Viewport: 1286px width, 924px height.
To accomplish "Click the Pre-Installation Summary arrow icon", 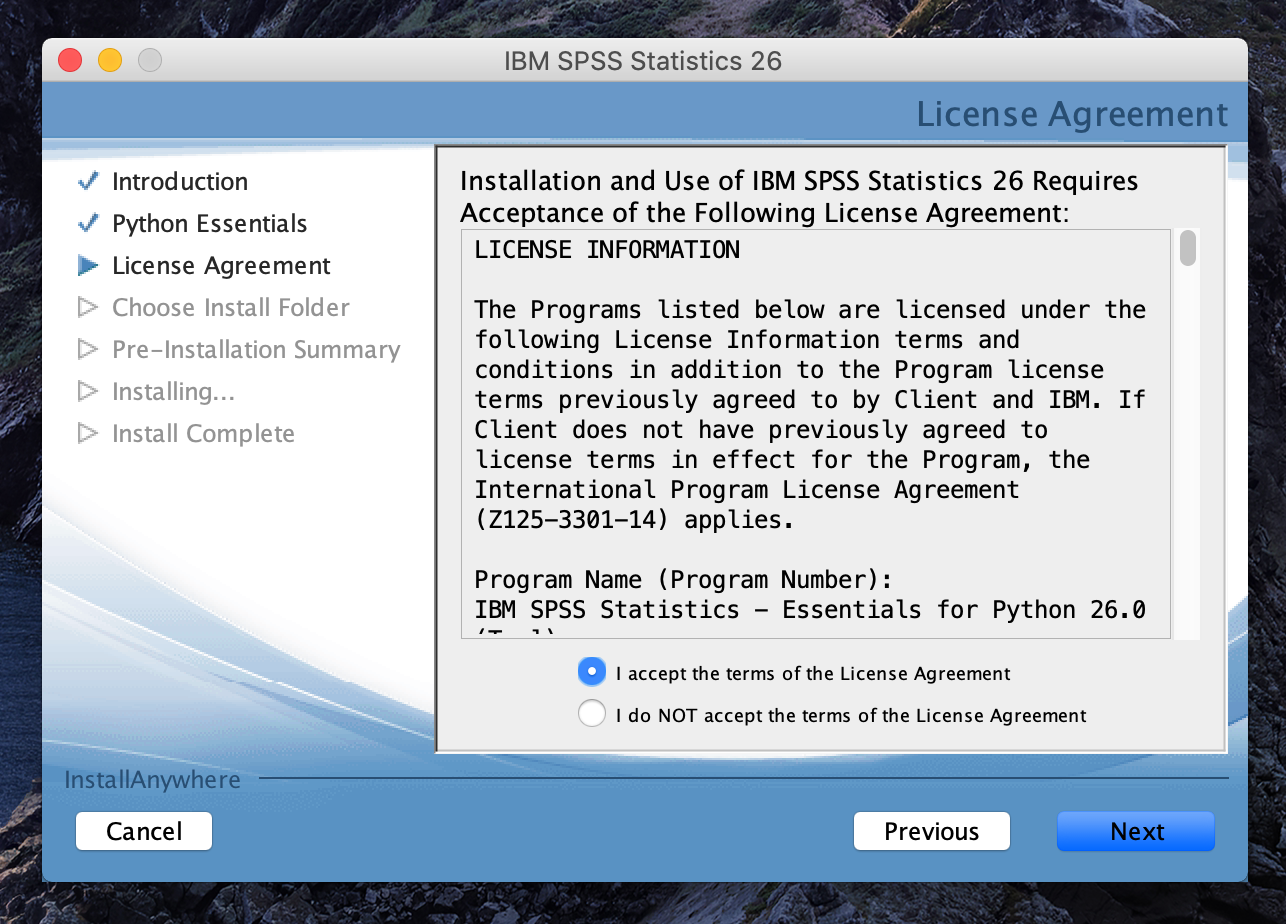I will click(x=88, y=349).
